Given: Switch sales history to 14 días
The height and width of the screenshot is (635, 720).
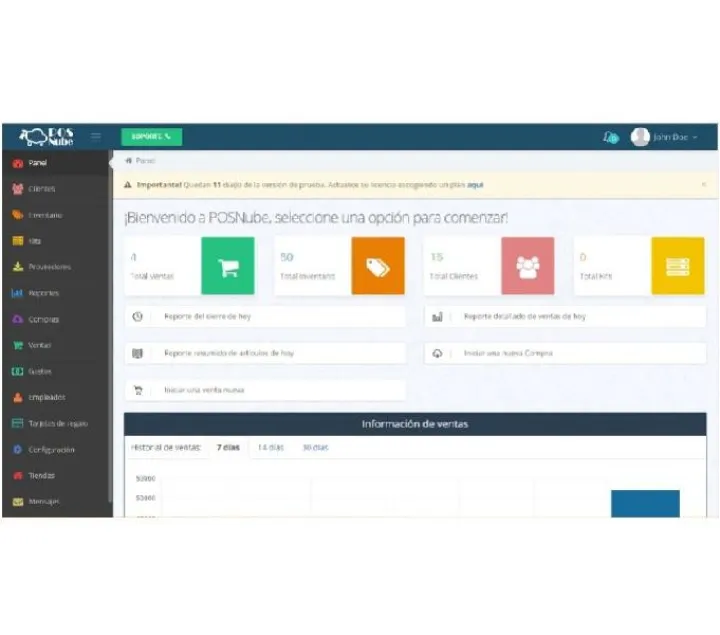Looking at the screenshot, I should [270, 447].
